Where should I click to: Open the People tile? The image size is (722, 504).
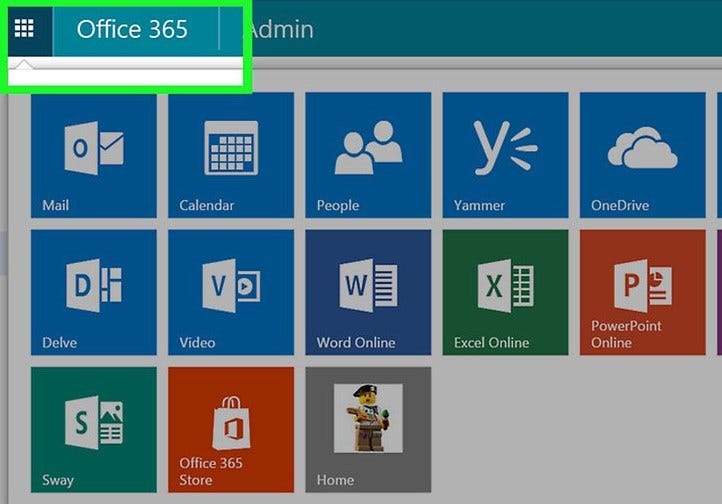click(368, 155)
